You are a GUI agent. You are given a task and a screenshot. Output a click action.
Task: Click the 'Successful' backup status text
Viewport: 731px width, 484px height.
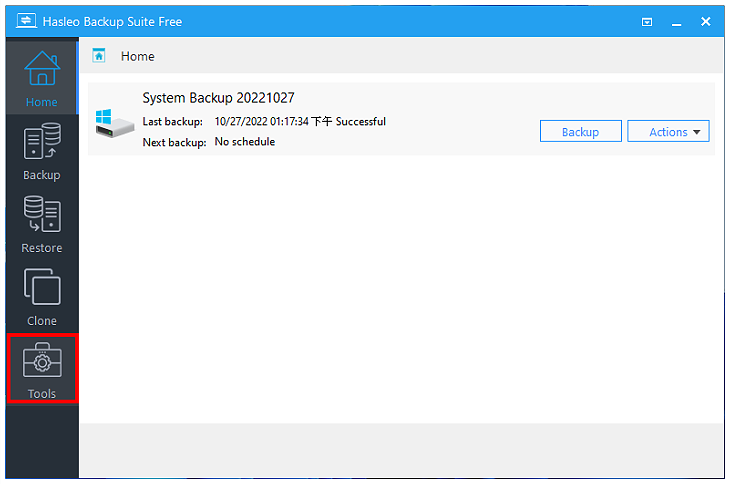point(361,122)
